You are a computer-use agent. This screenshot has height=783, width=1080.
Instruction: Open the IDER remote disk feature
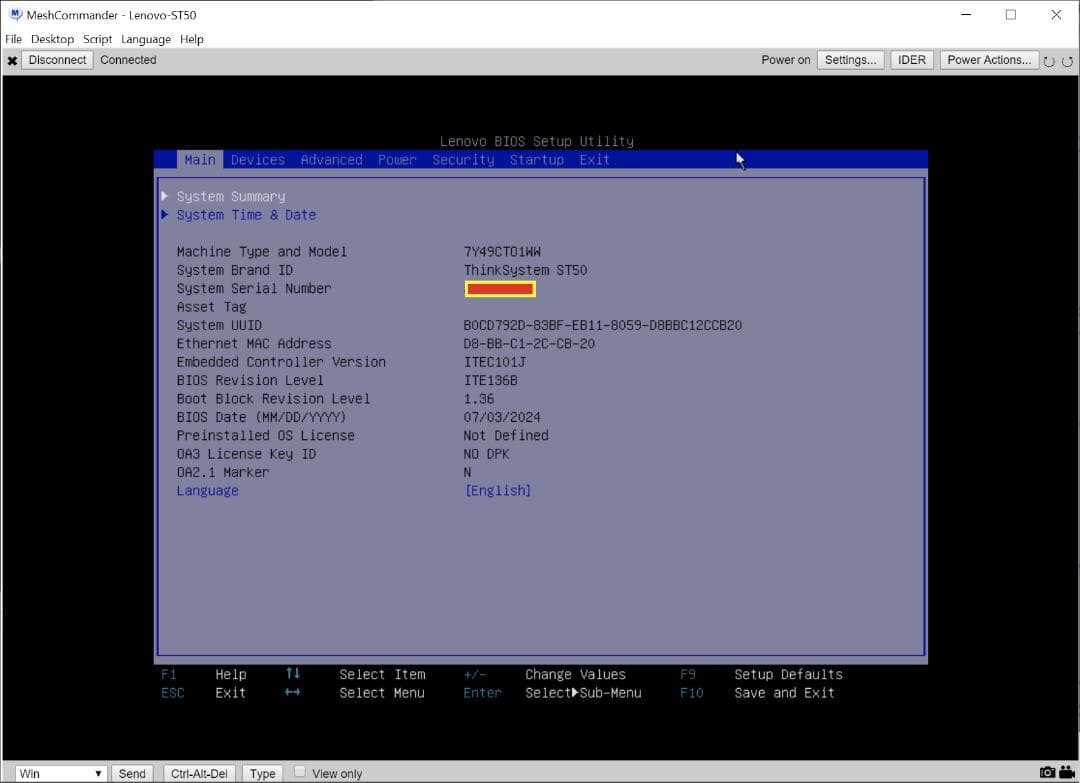tap(911, 59)
